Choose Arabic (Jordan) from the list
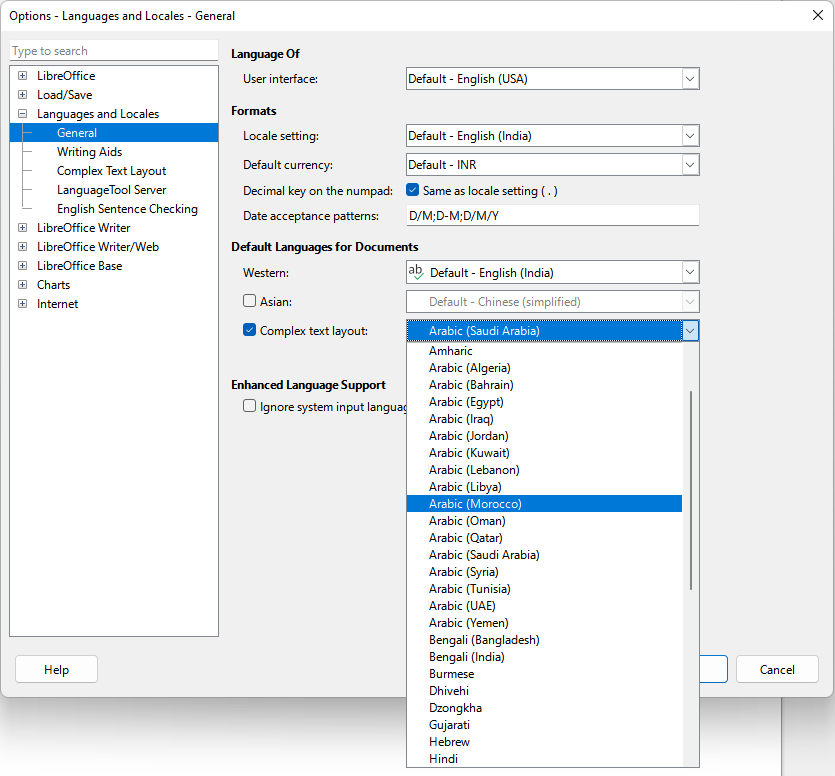 544,436
